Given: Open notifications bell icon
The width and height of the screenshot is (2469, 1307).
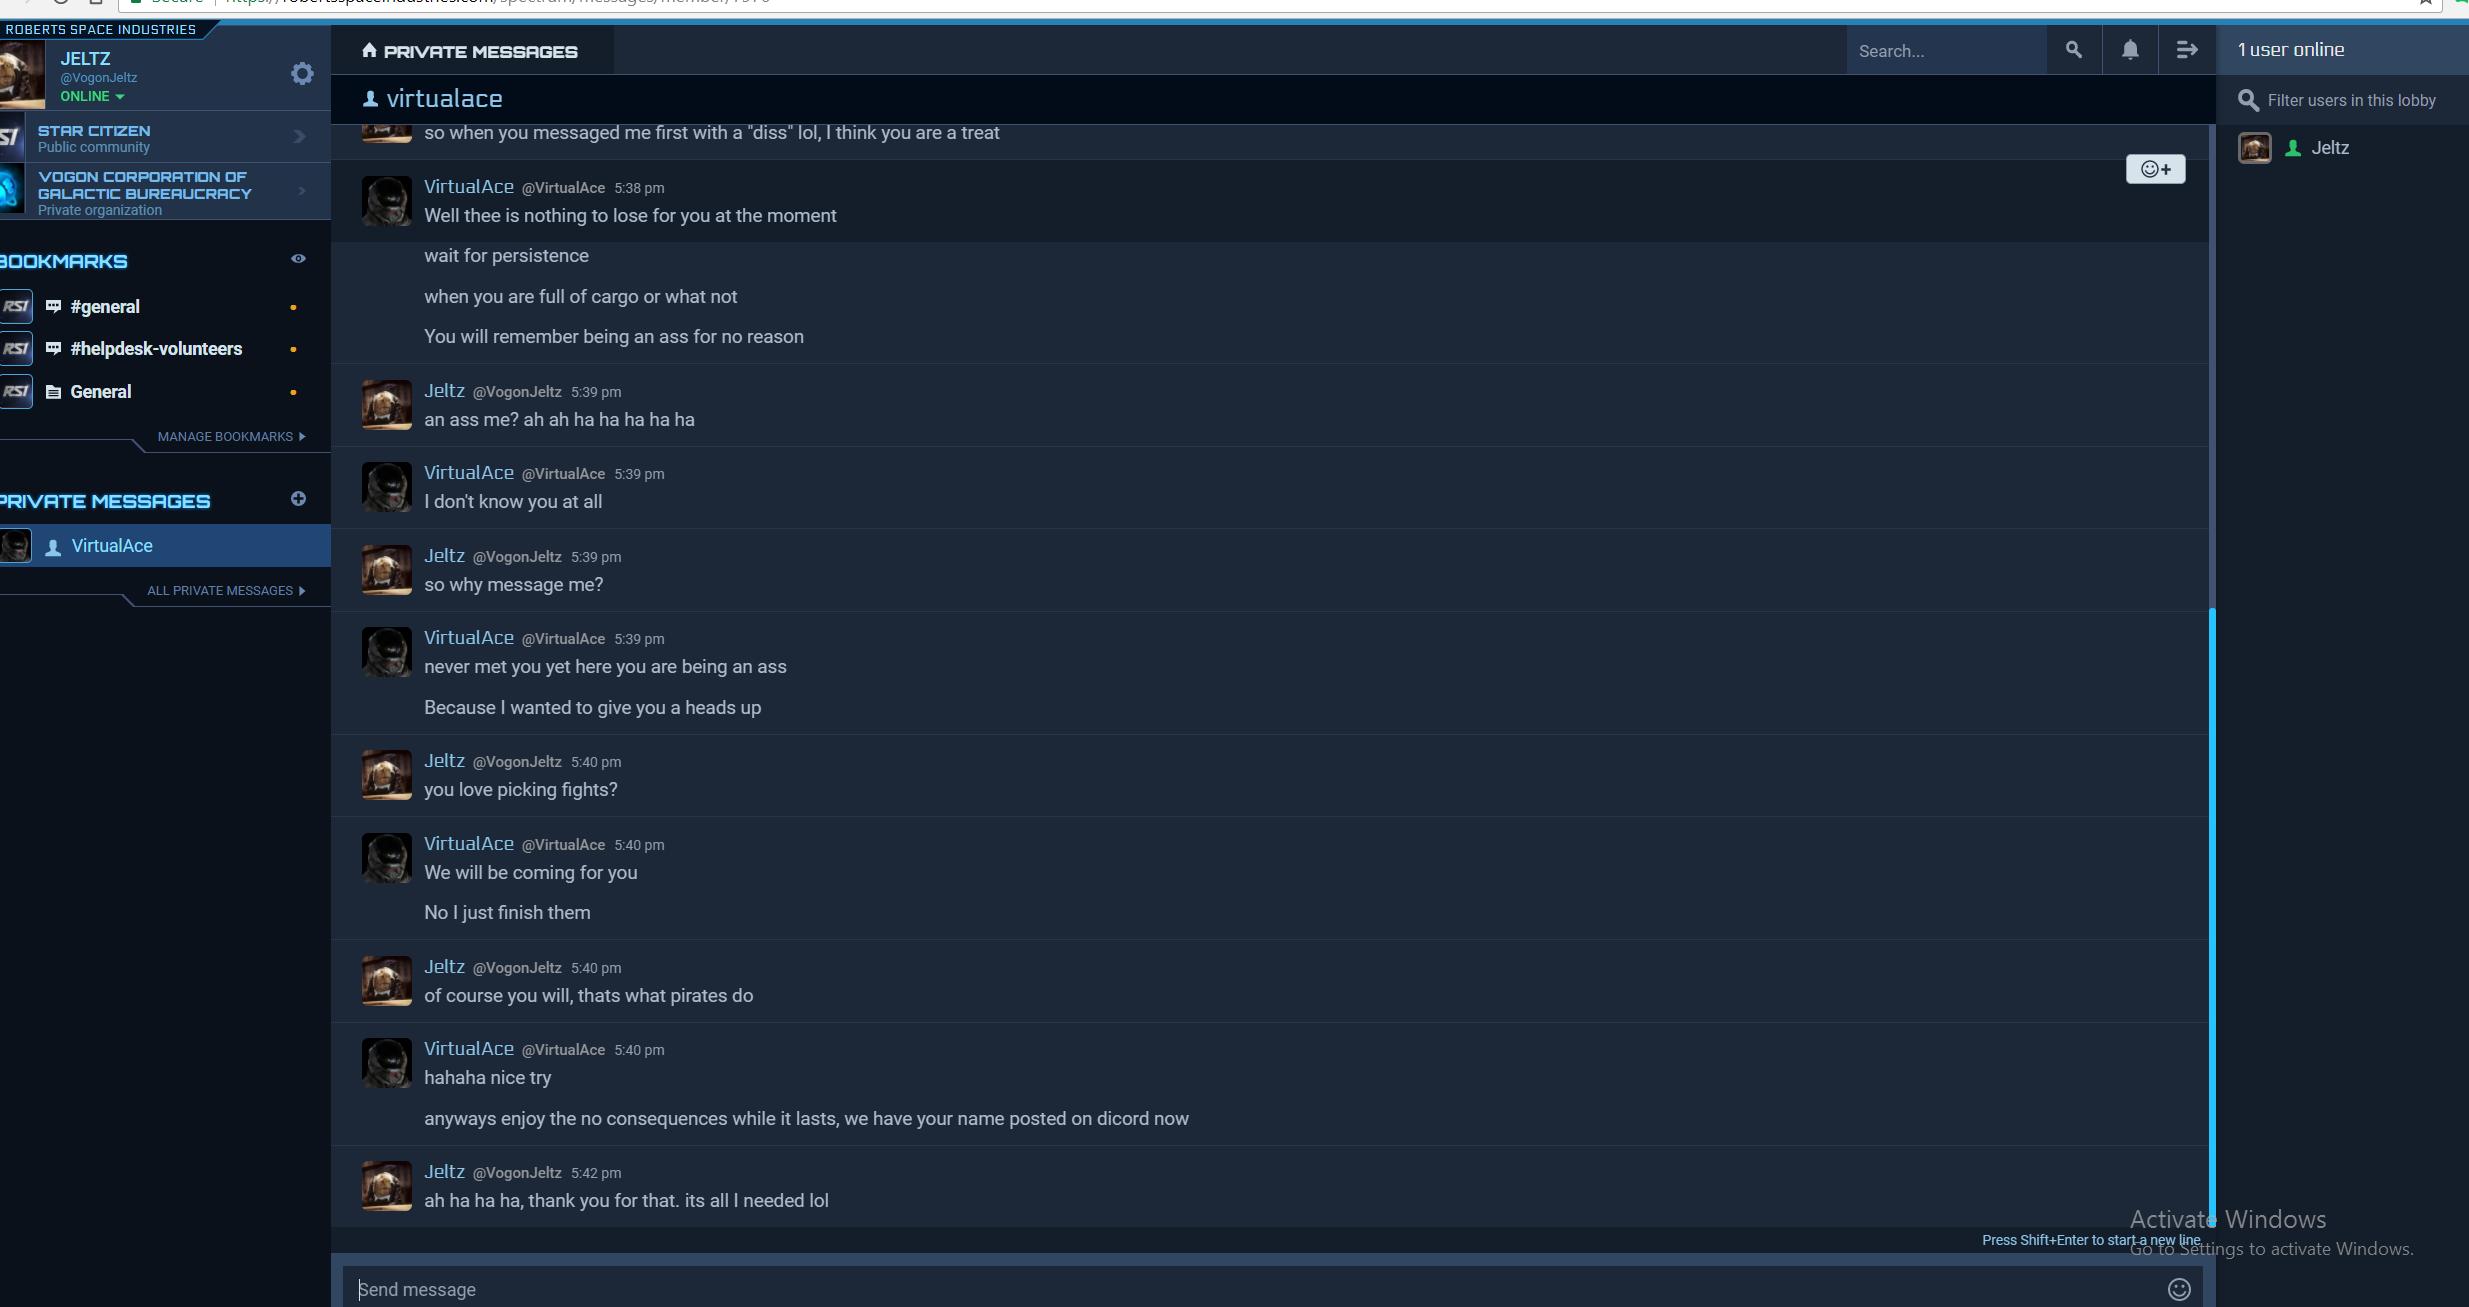Looking at the screenshot, I should click(2130, 50).
